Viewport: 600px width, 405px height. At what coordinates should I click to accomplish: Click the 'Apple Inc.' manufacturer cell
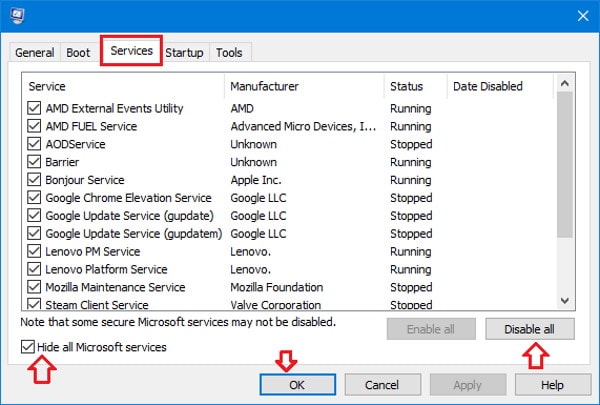(x=256, y=180)
